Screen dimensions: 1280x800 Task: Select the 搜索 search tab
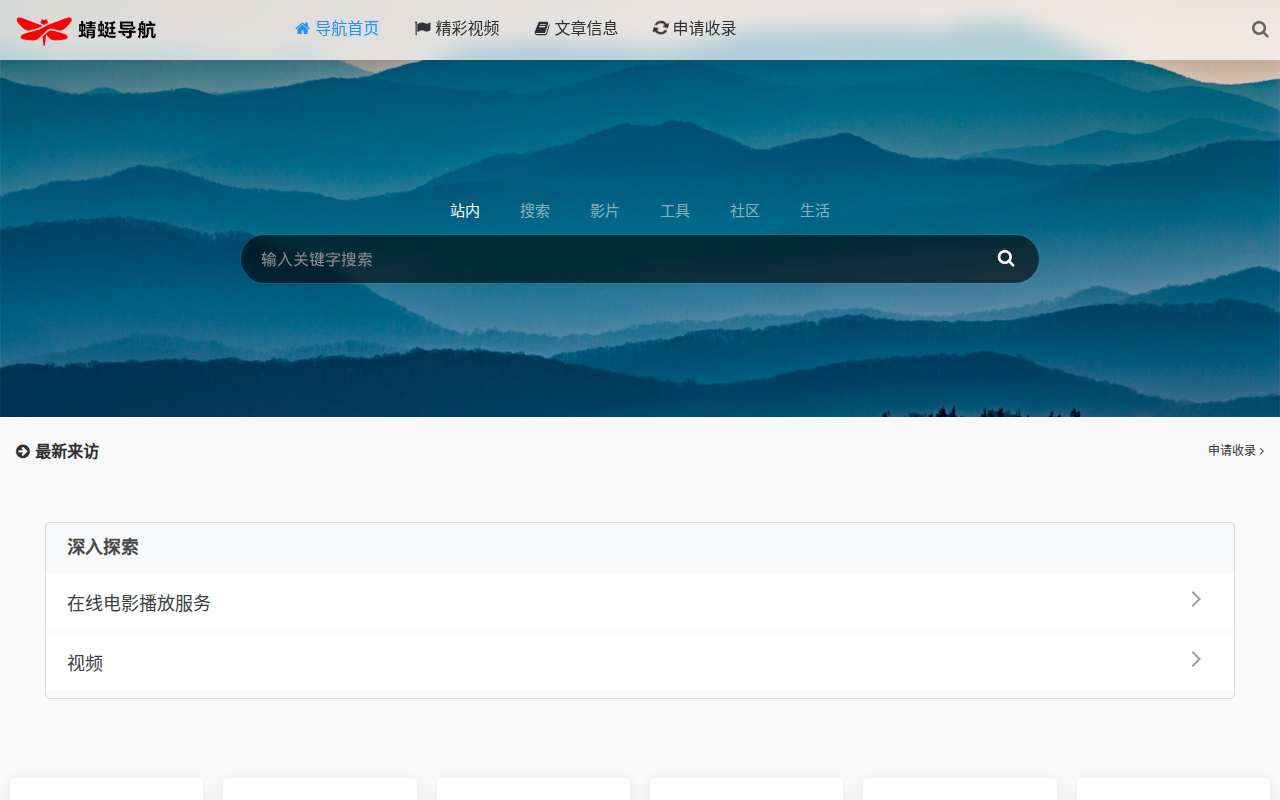tap(535, 211)
